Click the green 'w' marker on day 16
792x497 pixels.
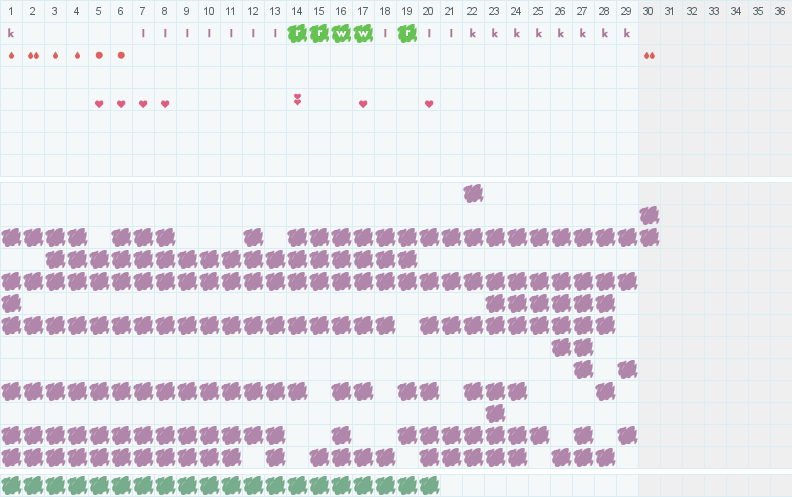tap(341, 33)
